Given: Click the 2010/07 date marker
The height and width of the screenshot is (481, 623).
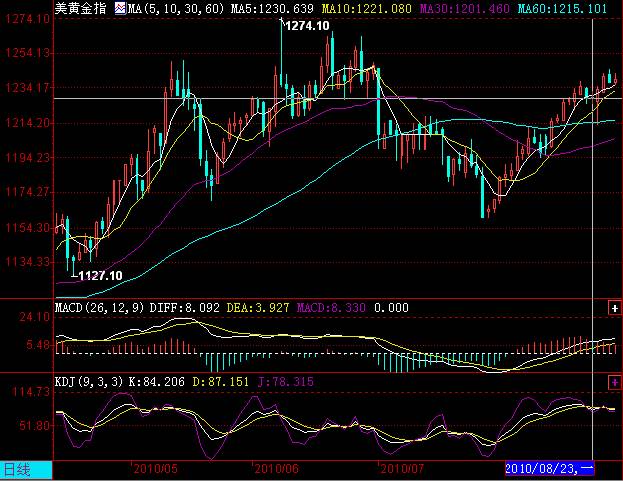Looking at the screenshot, I should [x=402, y=469].
